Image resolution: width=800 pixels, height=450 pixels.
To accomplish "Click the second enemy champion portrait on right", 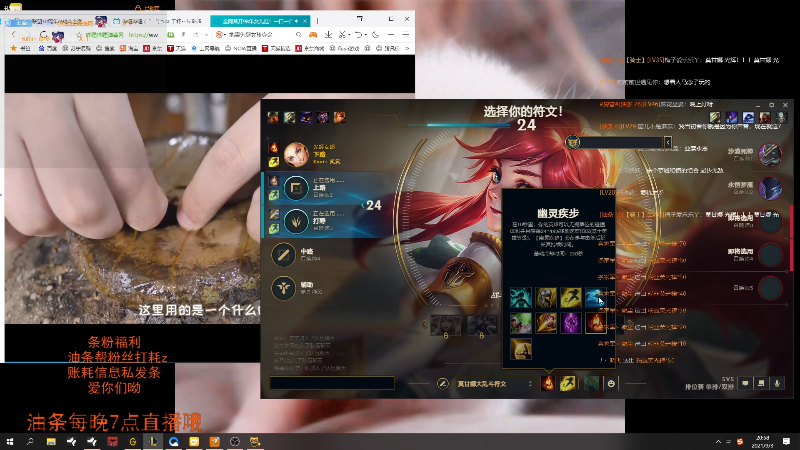I will pos(770,188).
